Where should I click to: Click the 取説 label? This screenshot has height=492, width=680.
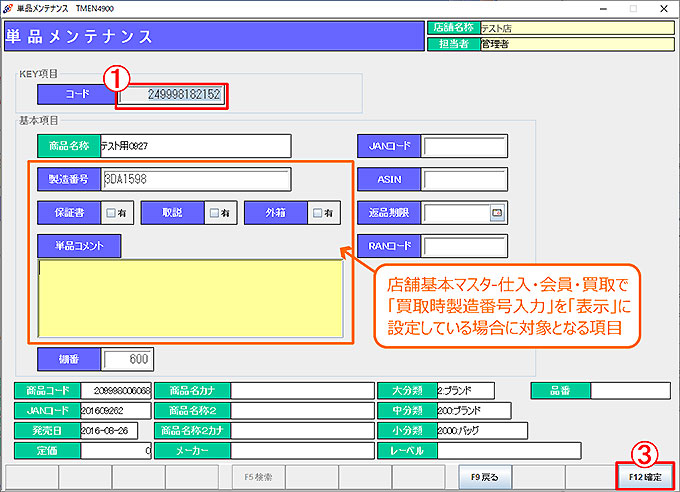[x=172, y=213]
